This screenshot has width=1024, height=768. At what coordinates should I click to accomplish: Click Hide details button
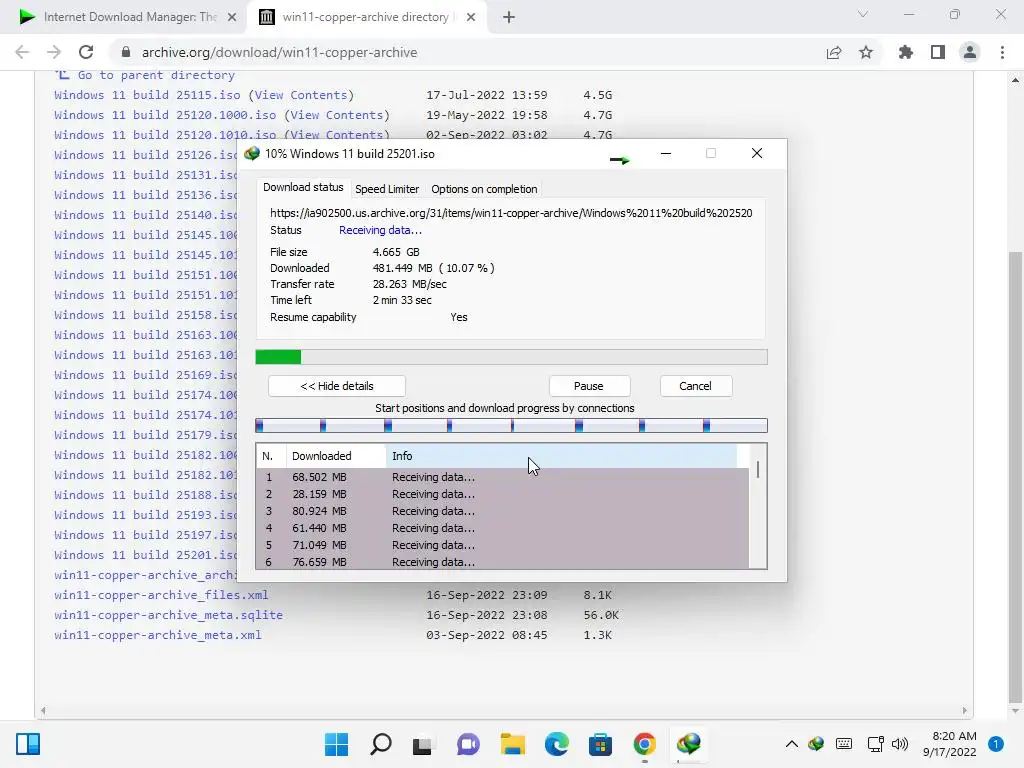click(336, 386)
